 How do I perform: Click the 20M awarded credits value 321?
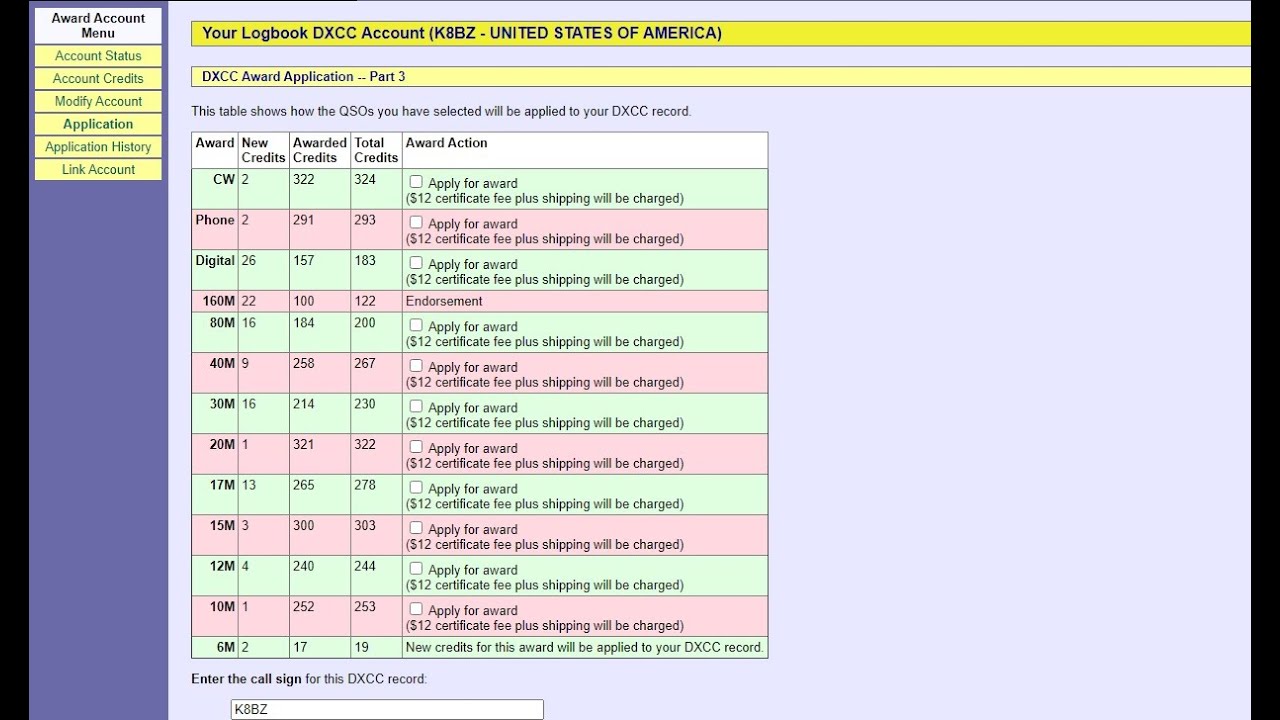[x=303, y=444]
